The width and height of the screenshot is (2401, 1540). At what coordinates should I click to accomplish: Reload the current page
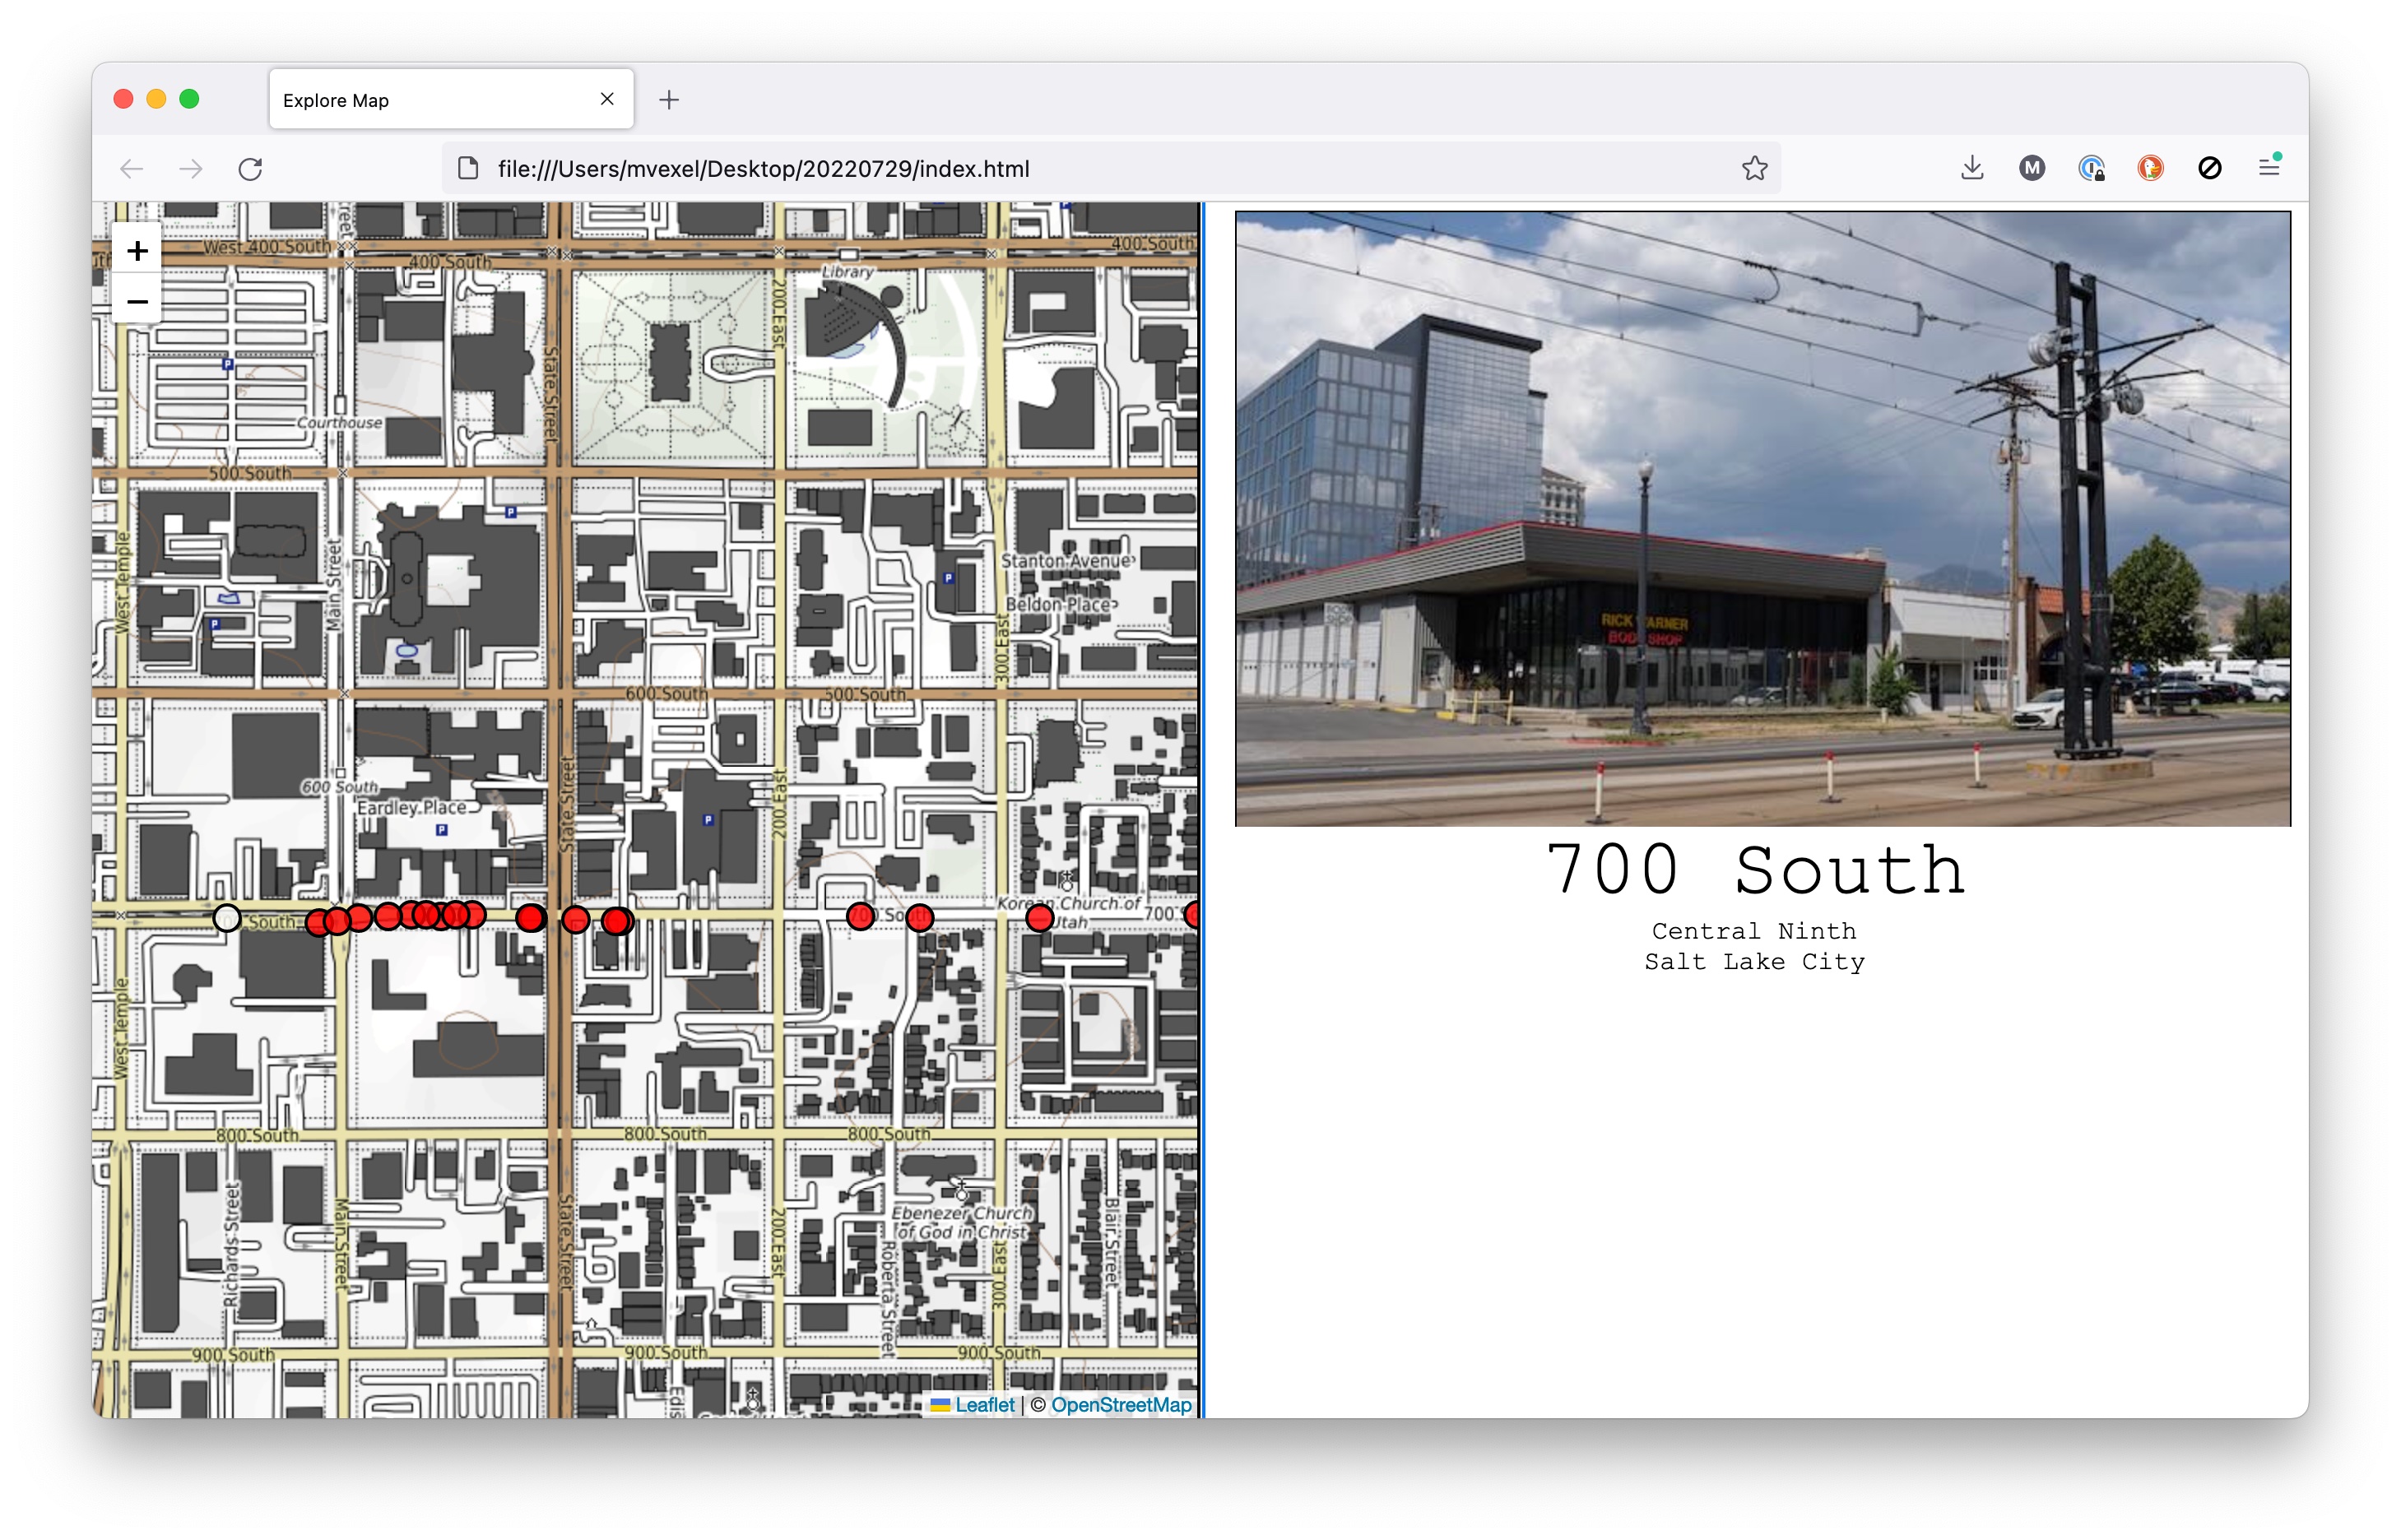pos(250,168)
